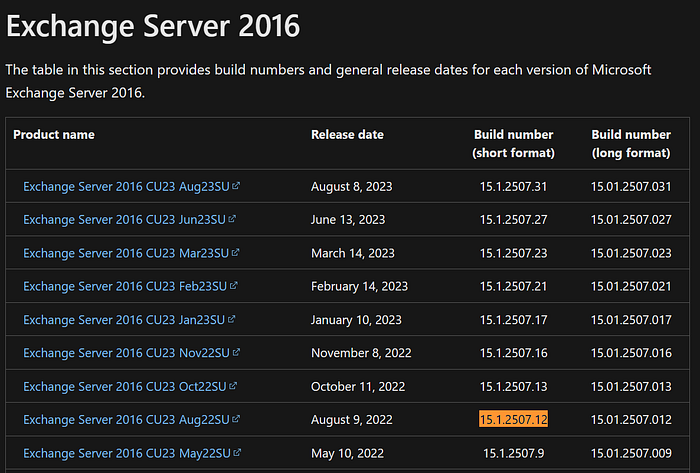Screen dimensions: 700x473
Task: Click long build number 15.01.2507.012
Action: coord(631,419)
